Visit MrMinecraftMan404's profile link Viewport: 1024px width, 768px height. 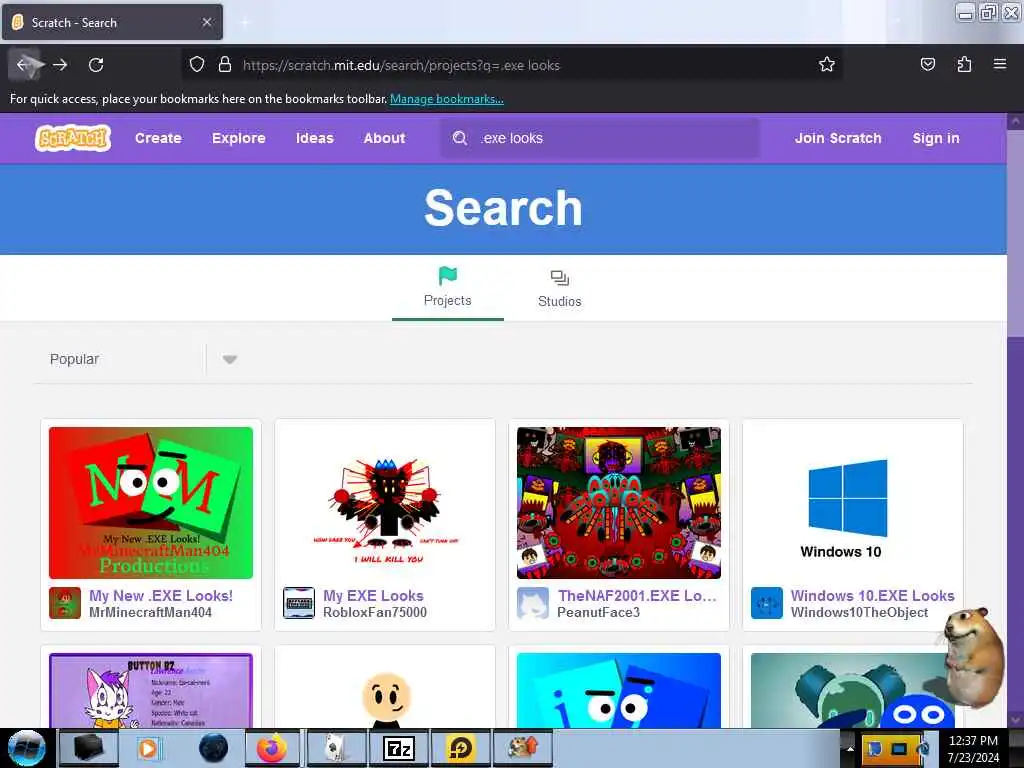(150, 613)
